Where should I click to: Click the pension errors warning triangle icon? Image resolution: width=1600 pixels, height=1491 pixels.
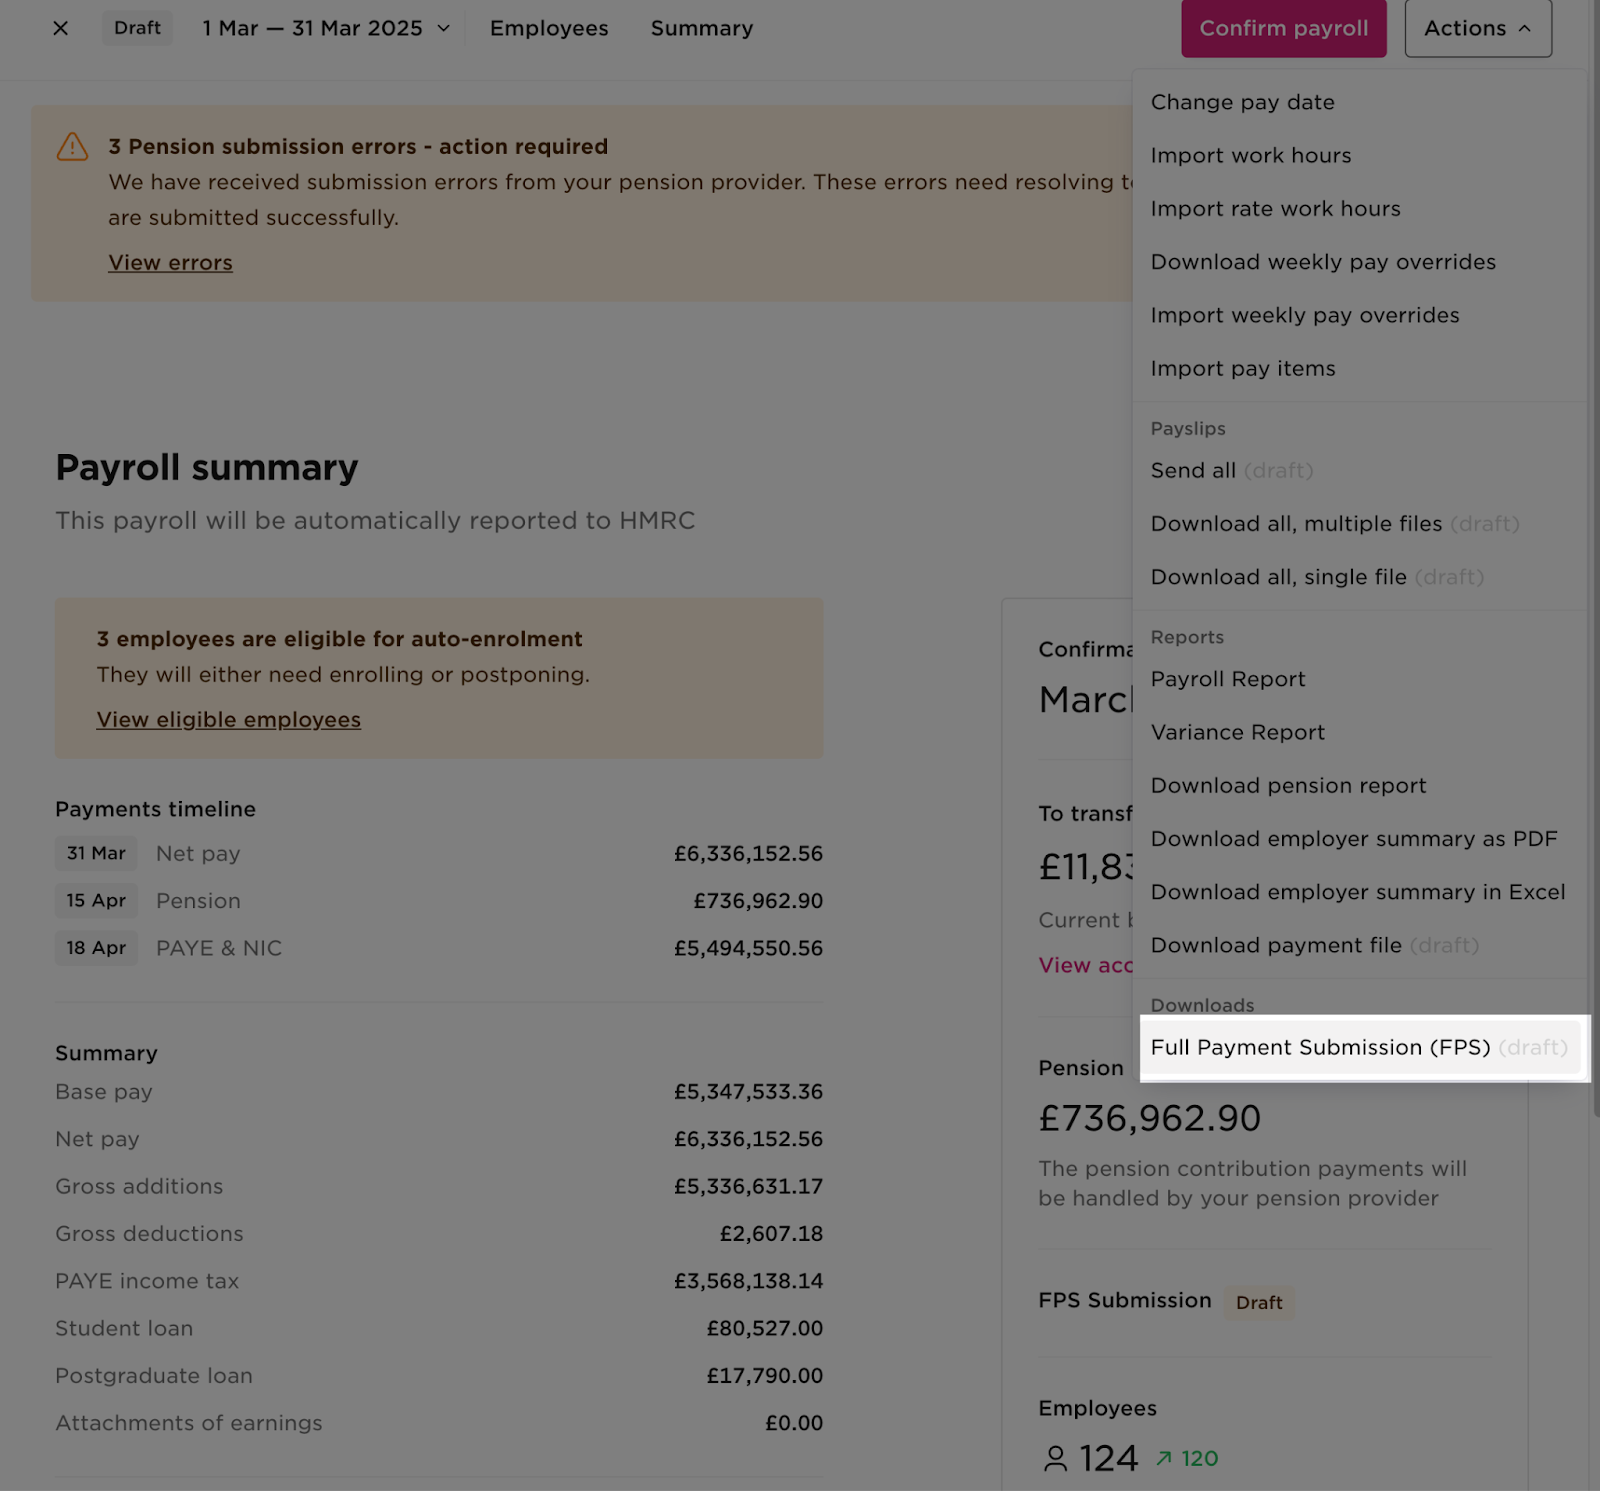click(72, 146)
